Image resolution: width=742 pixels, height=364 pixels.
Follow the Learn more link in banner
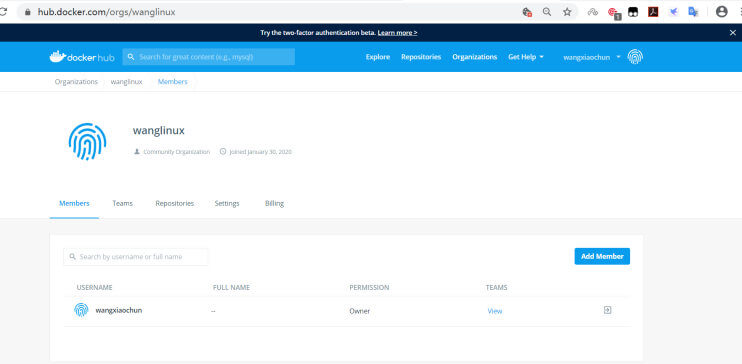398,33
